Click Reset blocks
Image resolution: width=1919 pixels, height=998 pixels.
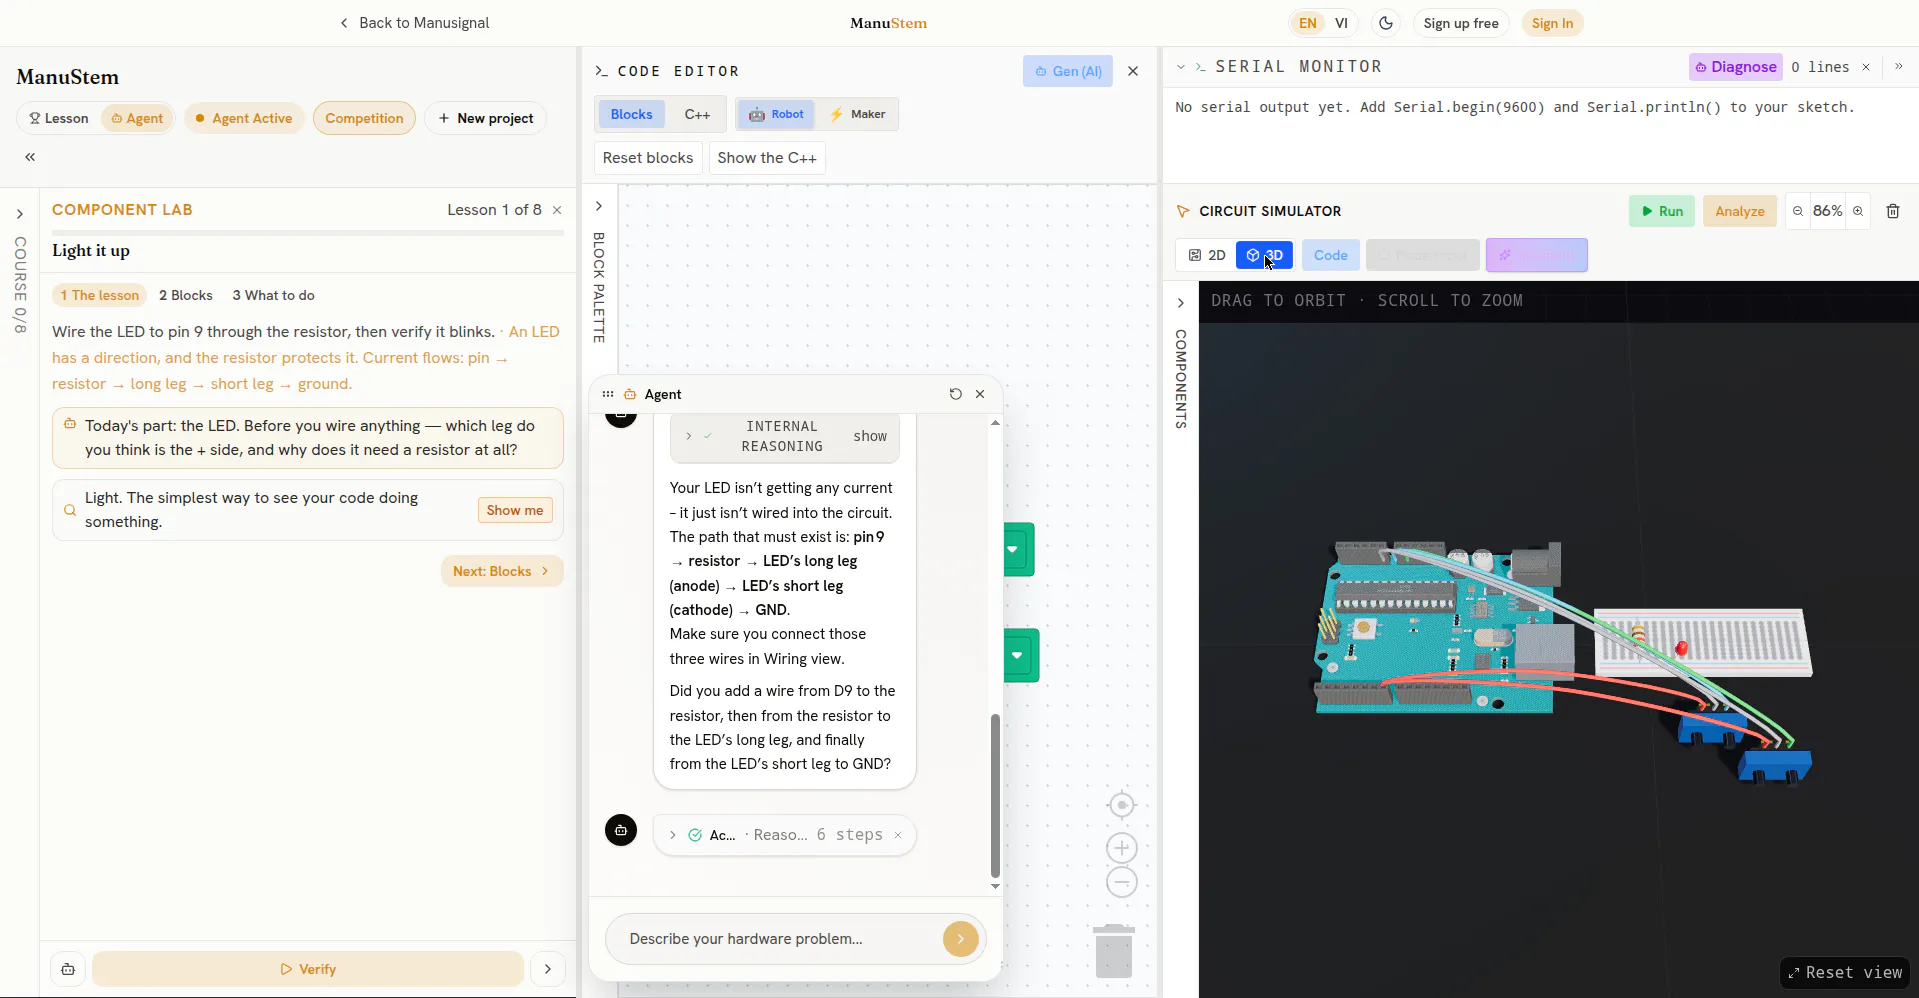coord(648,158)
